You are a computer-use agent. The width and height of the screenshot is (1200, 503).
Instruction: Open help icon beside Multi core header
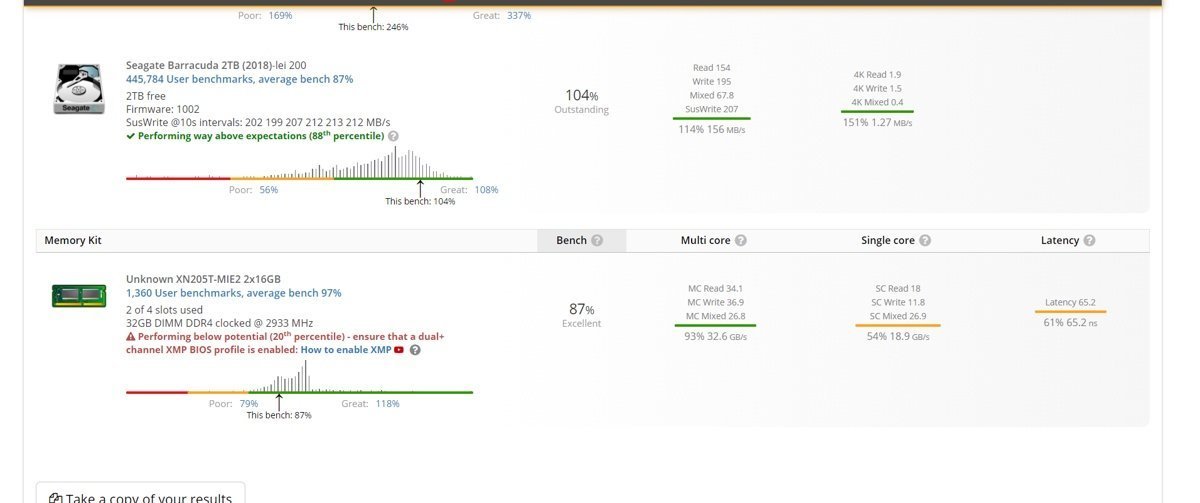click(x=741, y=241)
